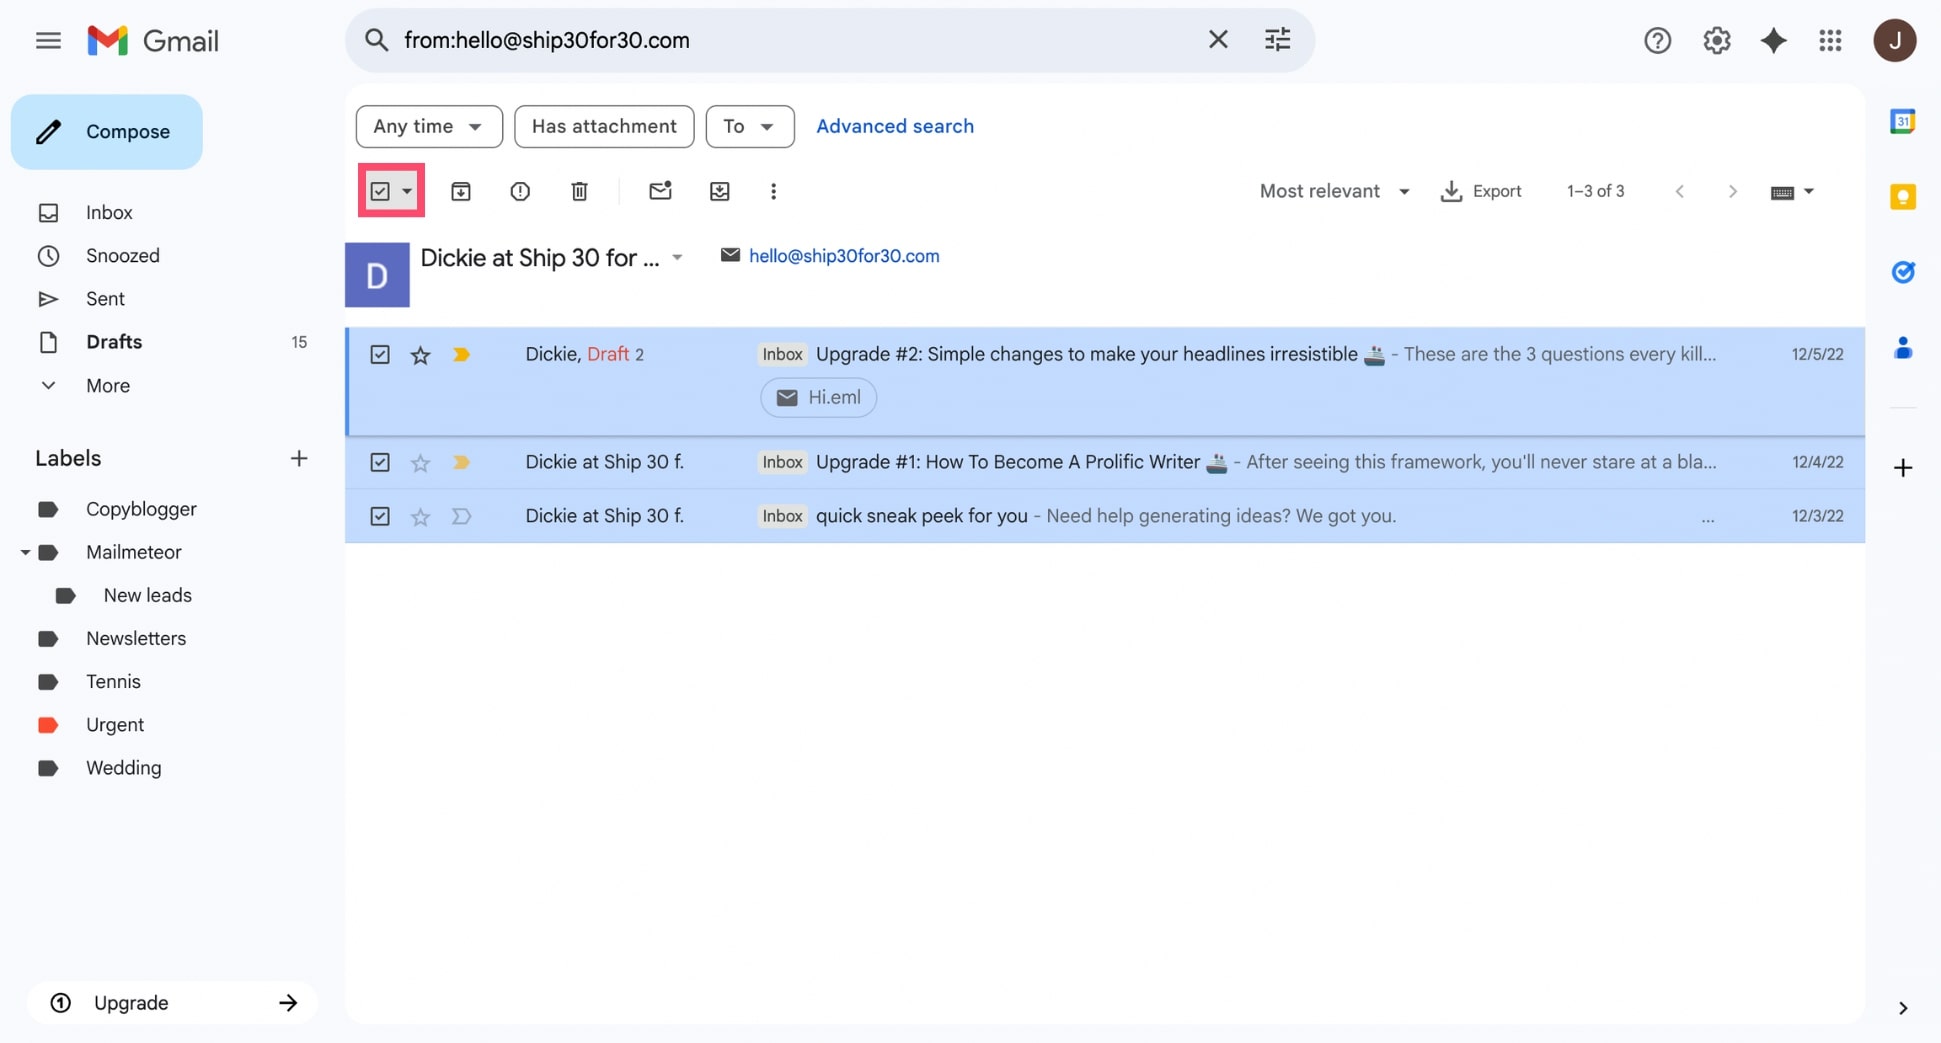This screenshot has height=1043, width=1941.
Task: Open Google Tasks in side panel
Action: (1902, 272)
